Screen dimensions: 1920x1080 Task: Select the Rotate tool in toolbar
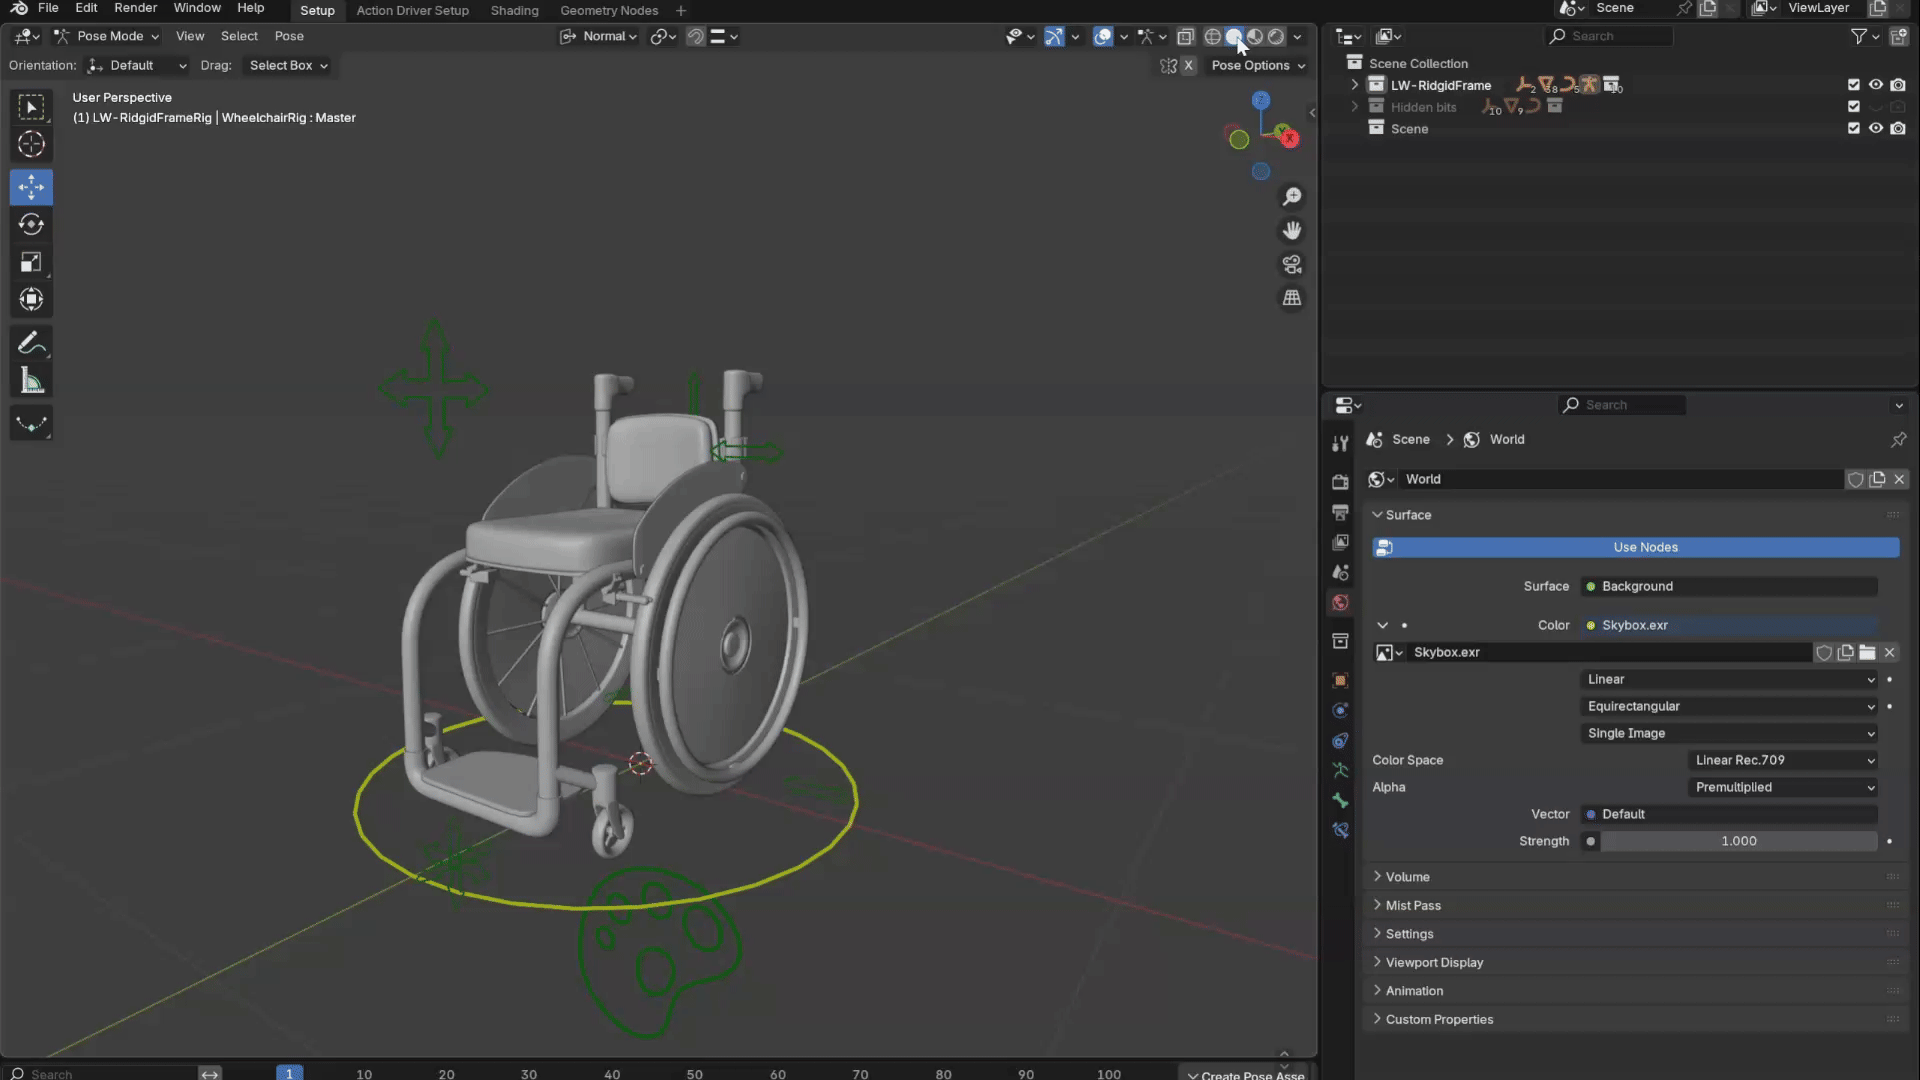tap(31, 224)
